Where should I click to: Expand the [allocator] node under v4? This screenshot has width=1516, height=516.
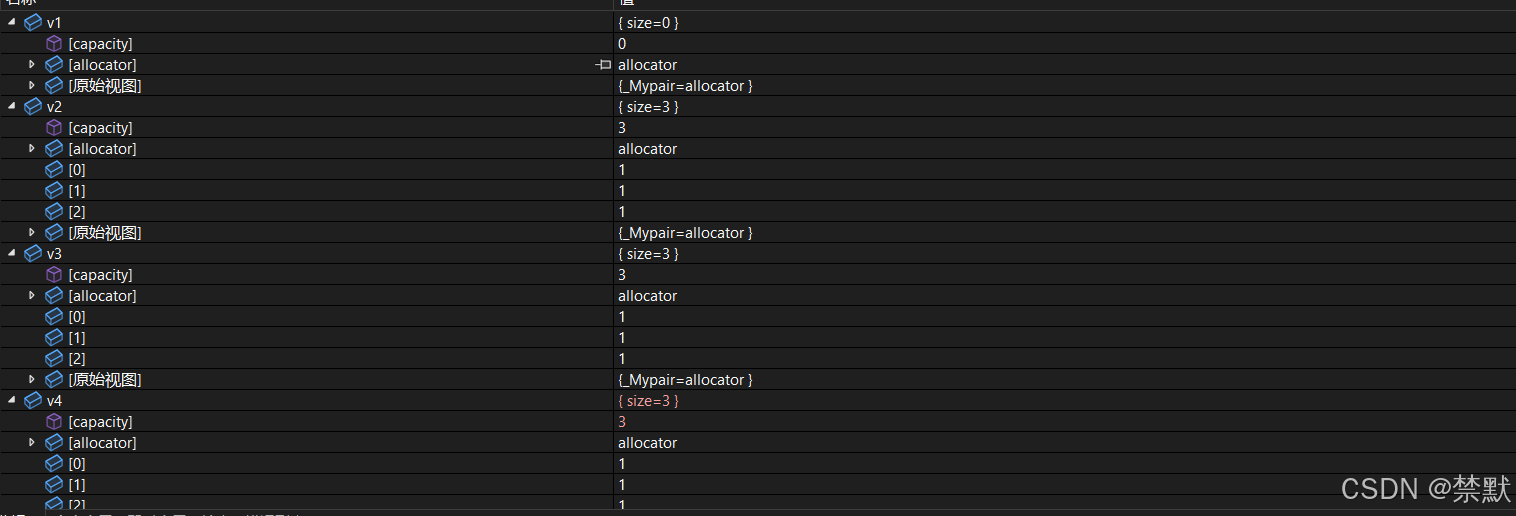coord(32,443)
